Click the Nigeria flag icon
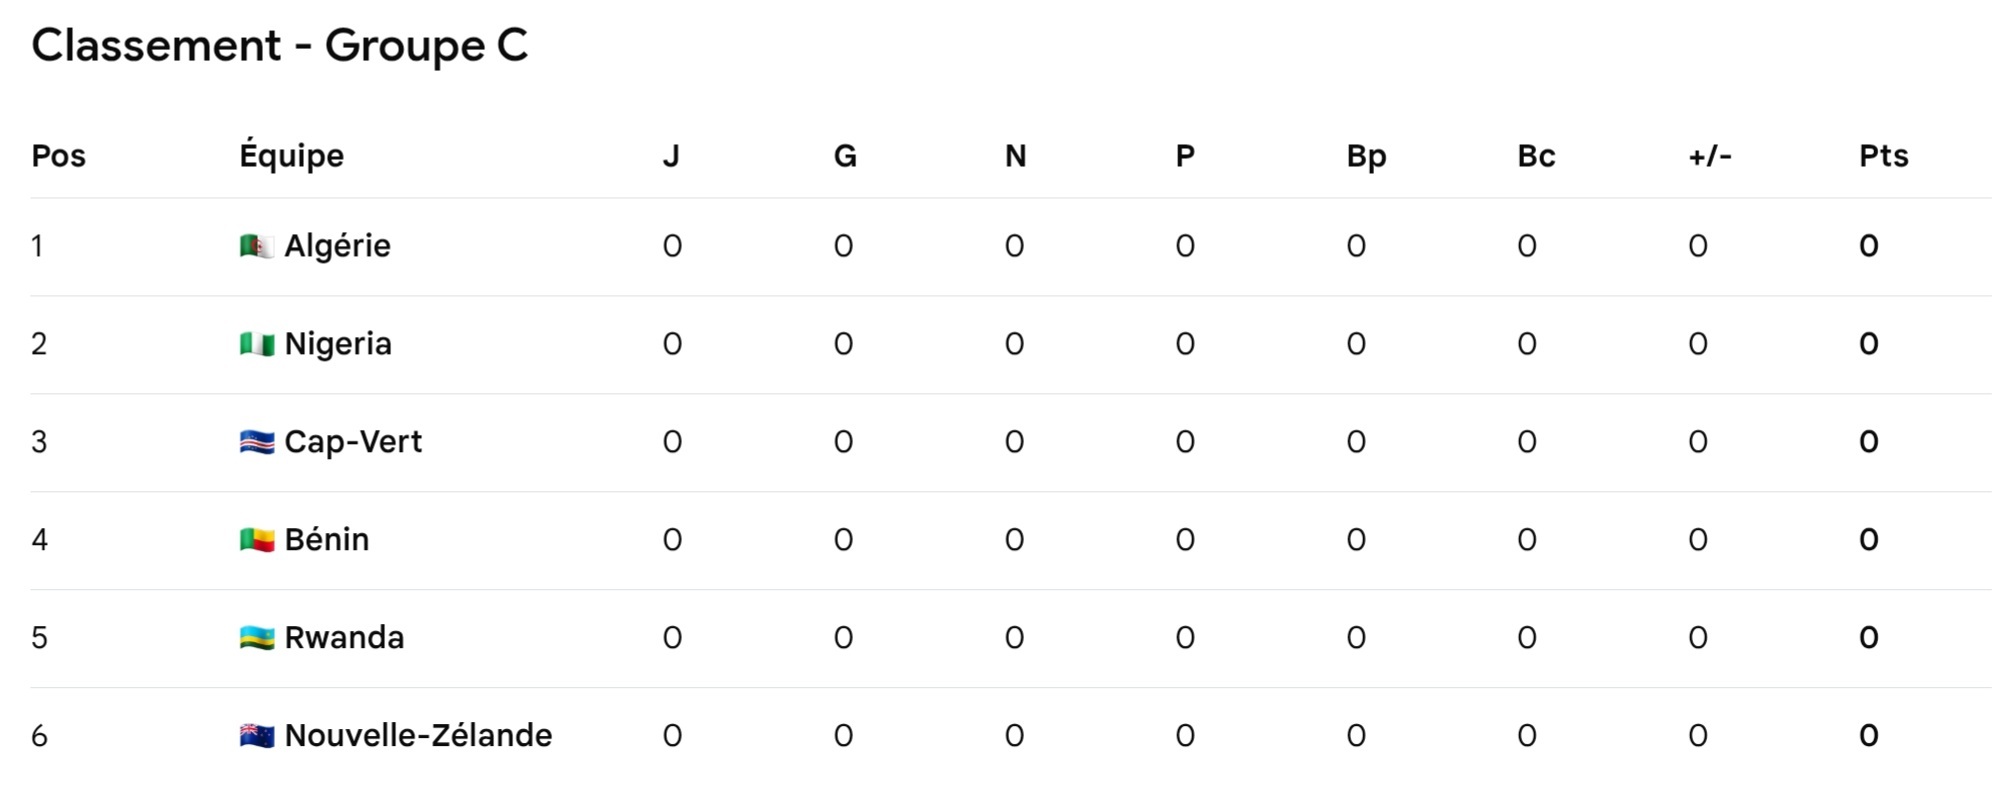 point(256,344)
